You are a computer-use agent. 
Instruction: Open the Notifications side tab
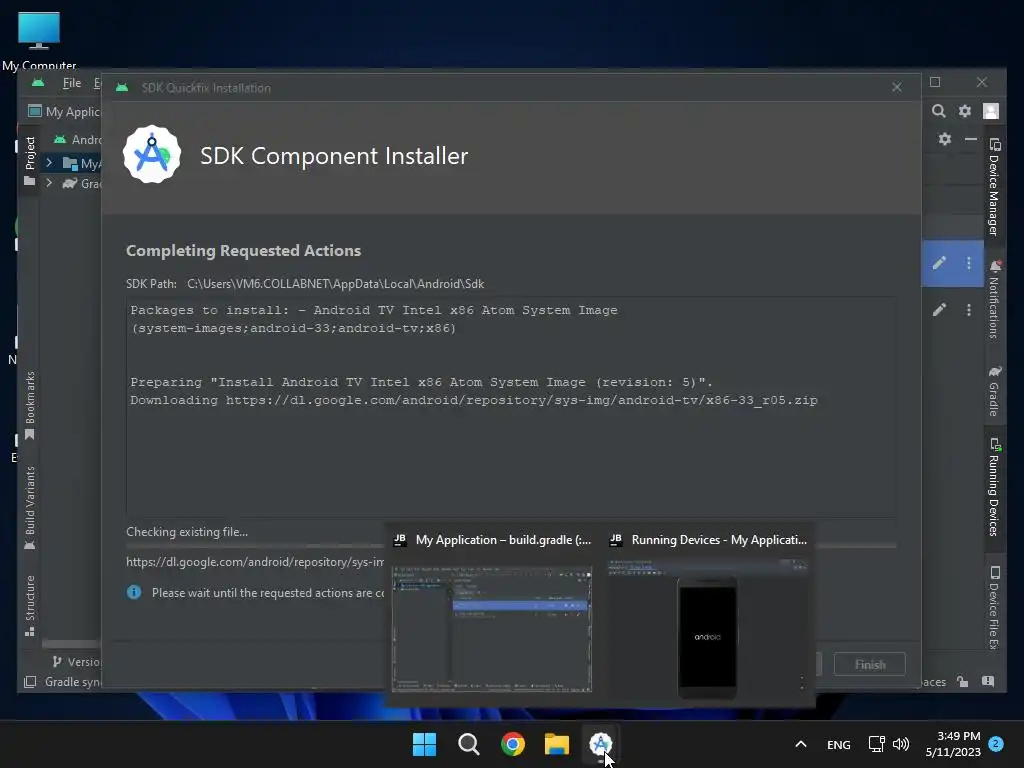[x=994, y=300]
